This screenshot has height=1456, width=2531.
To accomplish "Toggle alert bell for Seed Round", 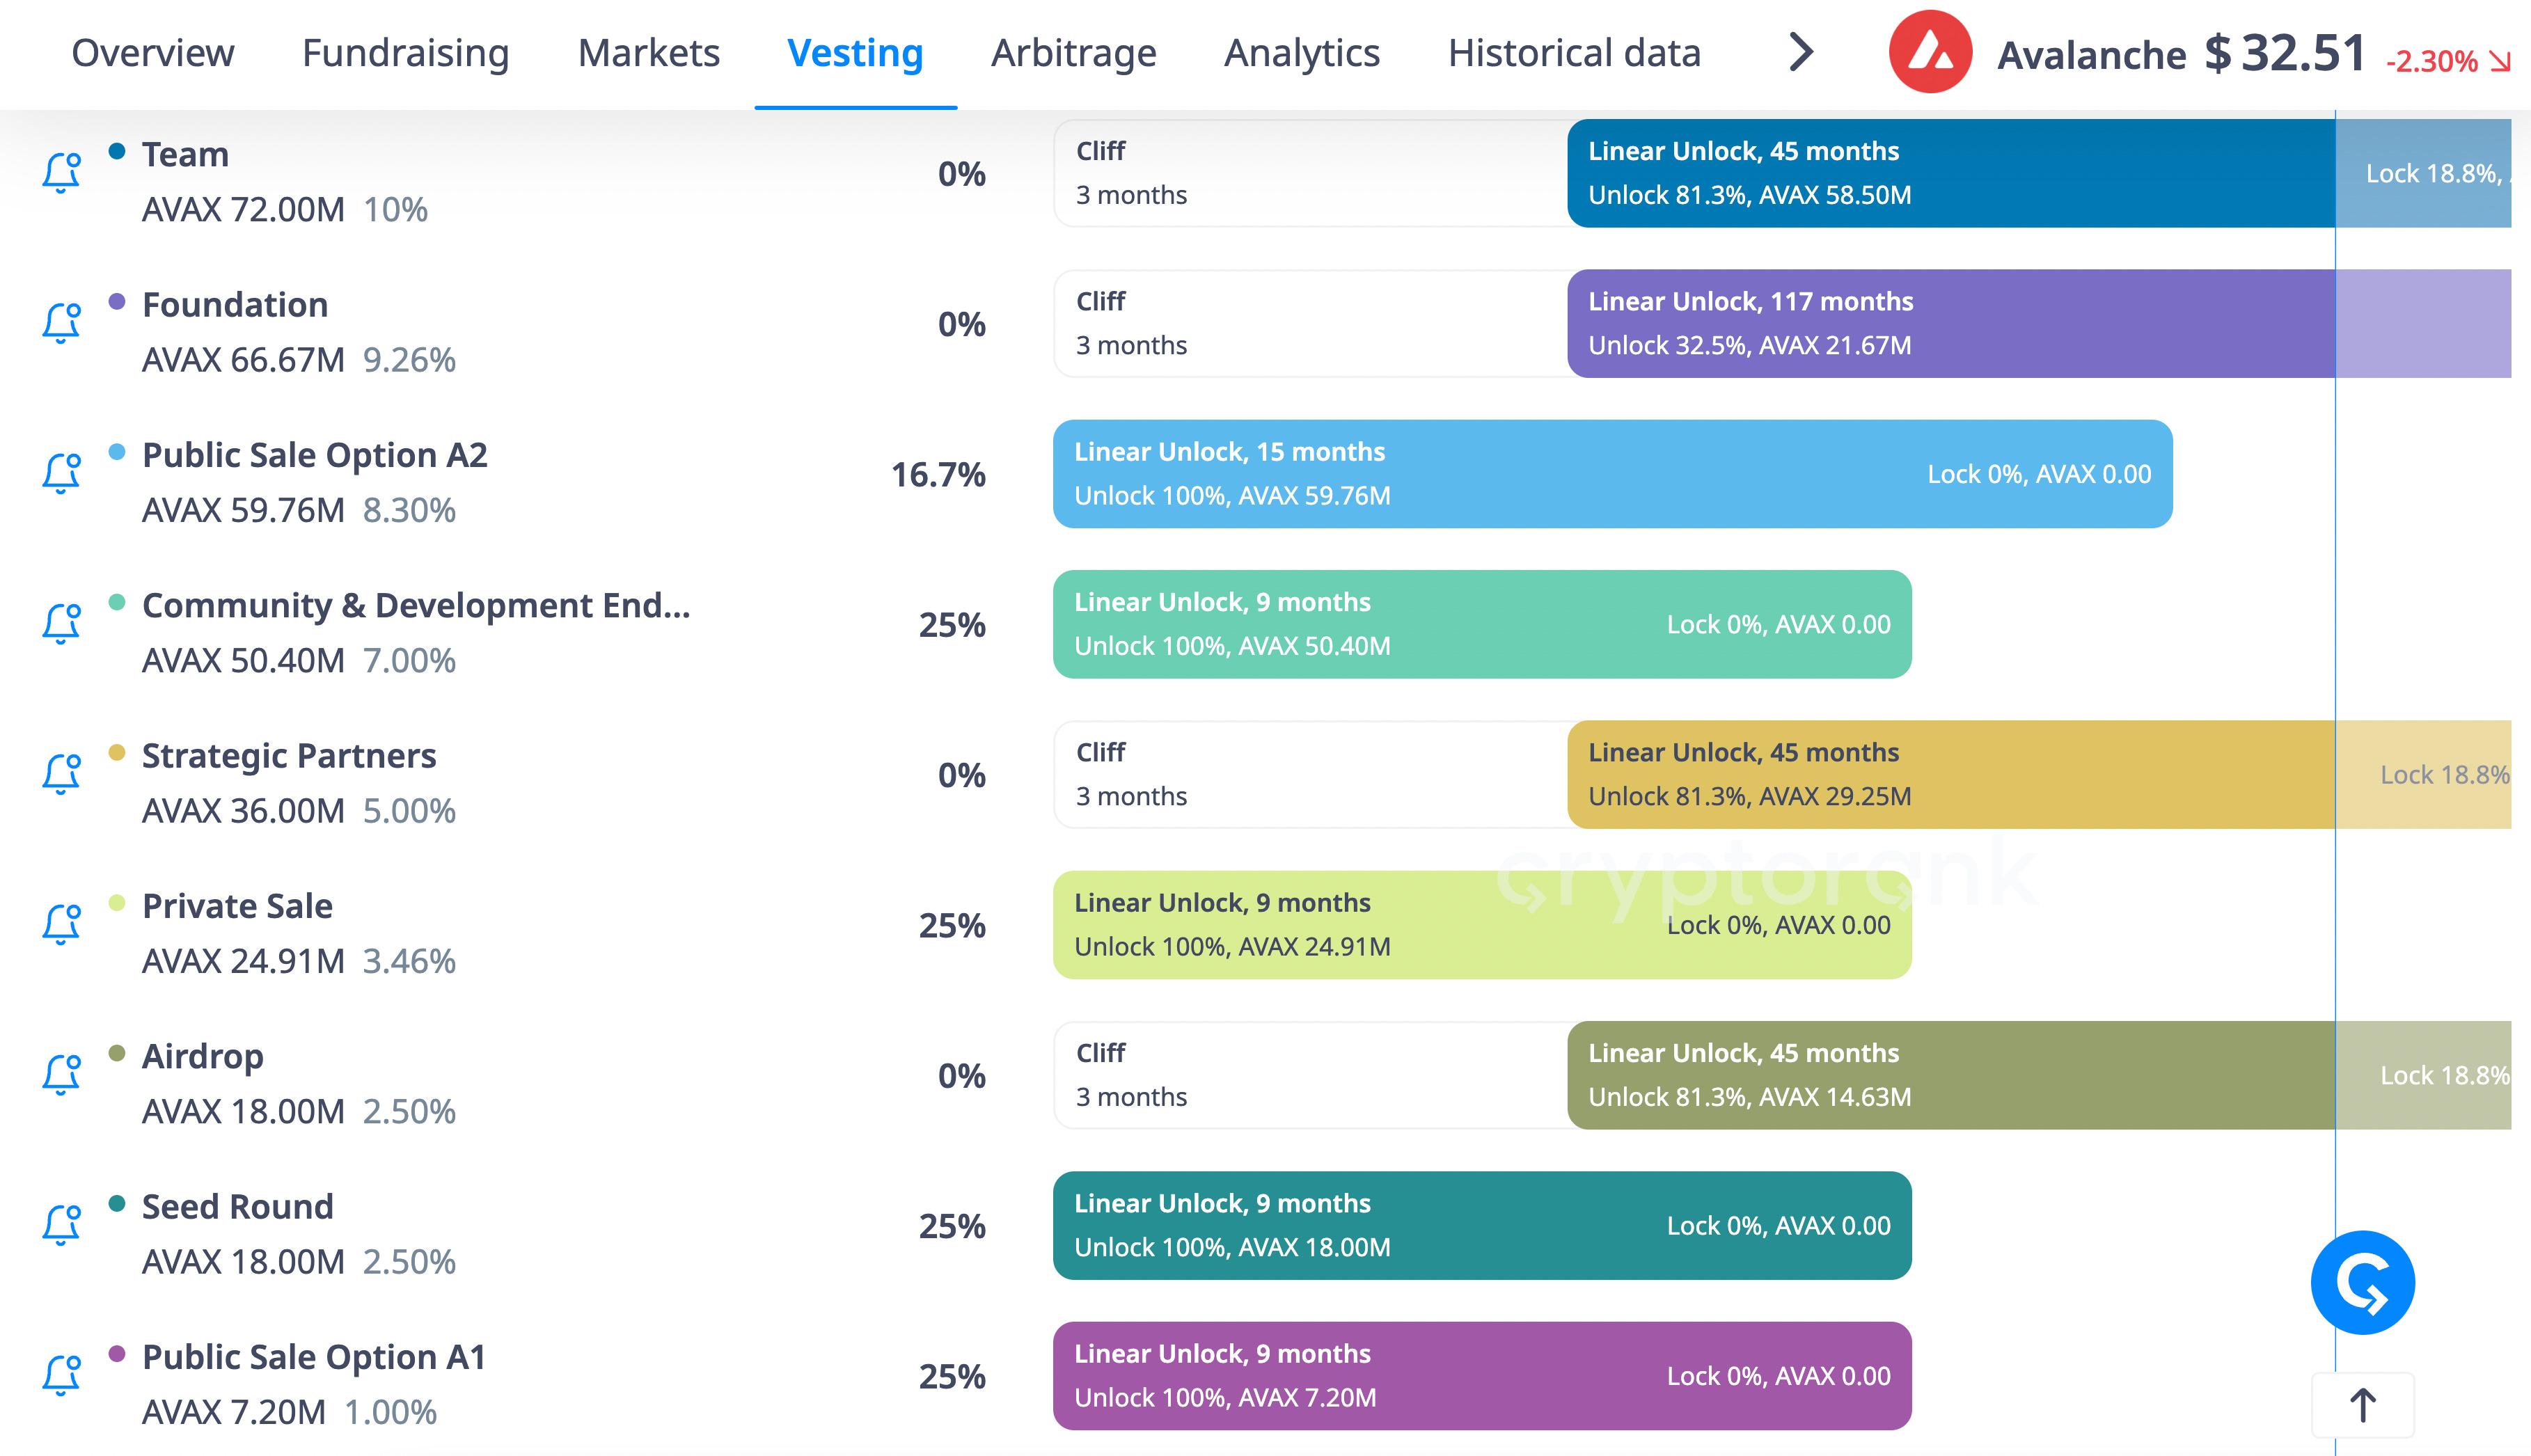I will pos(61,1225).
